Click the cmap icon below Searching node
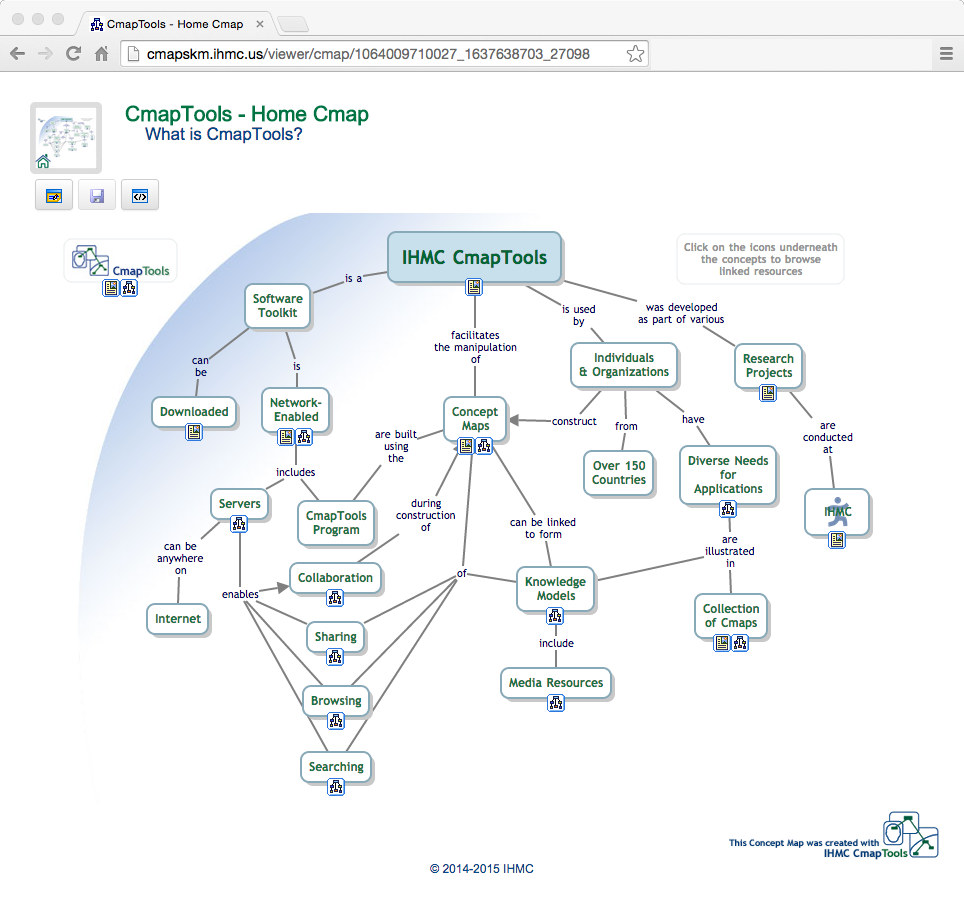This screenshot has height=905, width=964. [335, 787]
